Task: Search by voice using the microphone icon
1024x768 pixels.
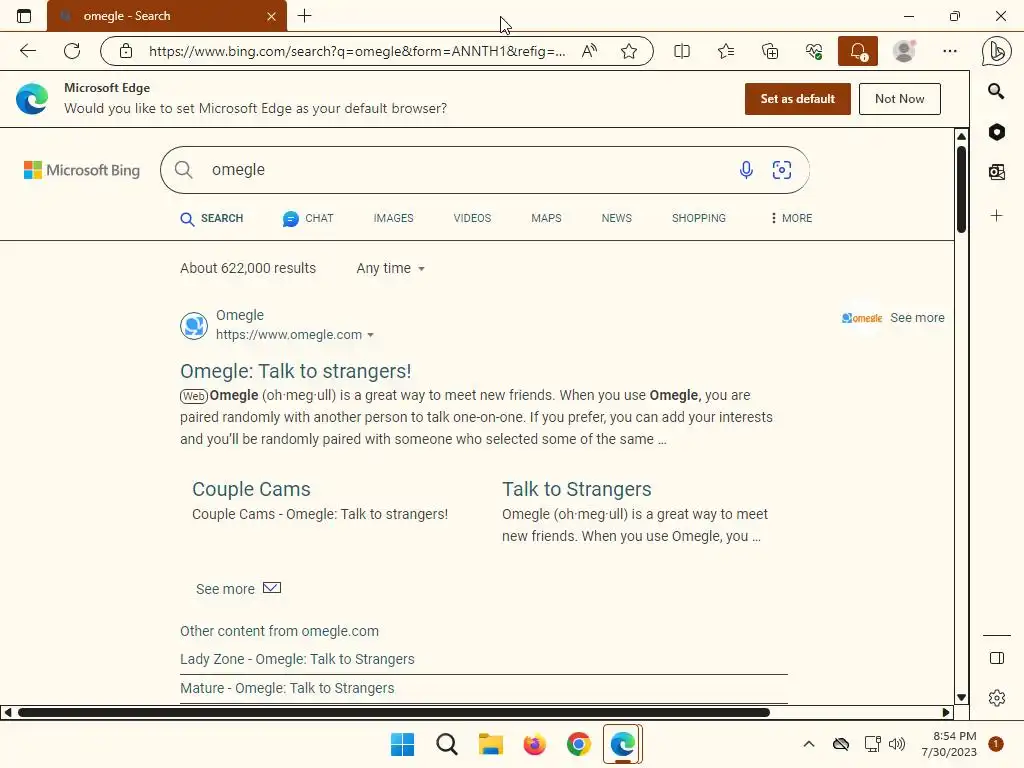Action: click(746, 170)
